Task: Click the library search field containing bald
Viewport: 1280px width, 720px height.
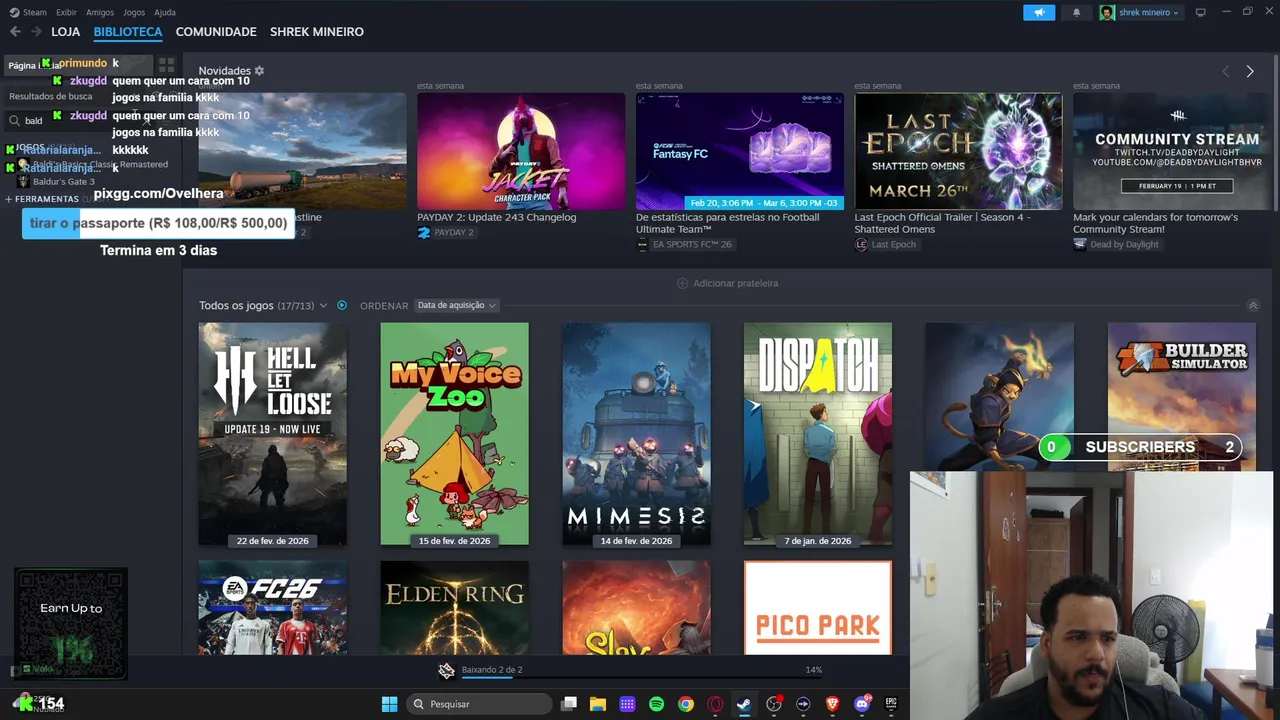Action: pyautogui.click(x=80, y=120)
